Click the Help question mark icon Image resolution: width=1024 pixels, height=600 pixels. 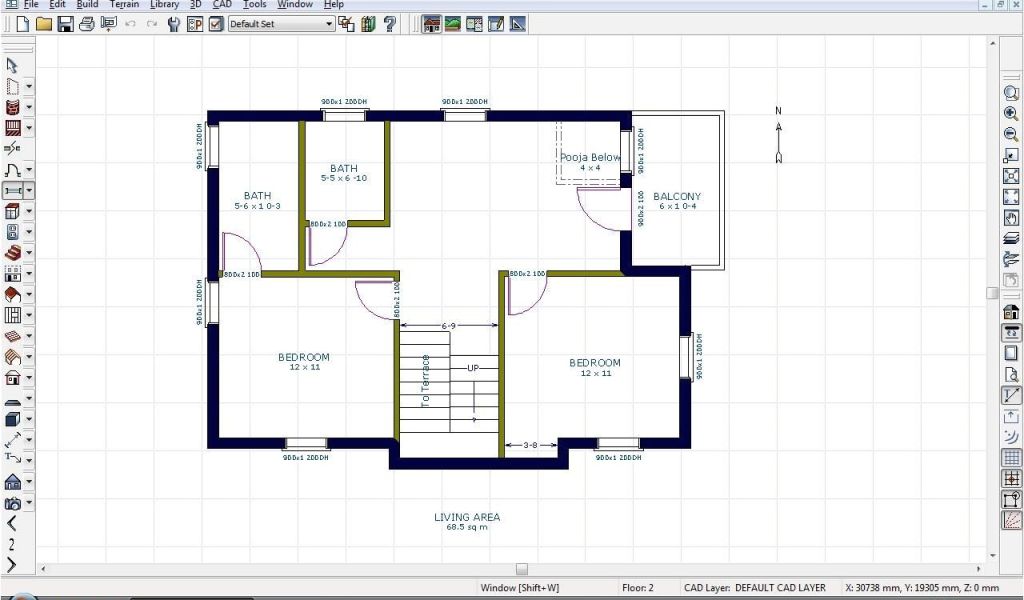pyautogui.click(x=390, y=23)
